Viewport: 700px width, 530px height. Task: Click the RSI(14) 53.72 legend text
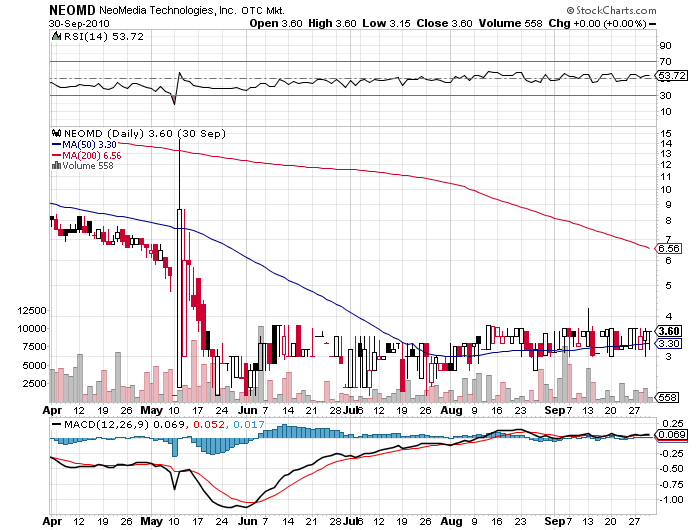point(104,37)
